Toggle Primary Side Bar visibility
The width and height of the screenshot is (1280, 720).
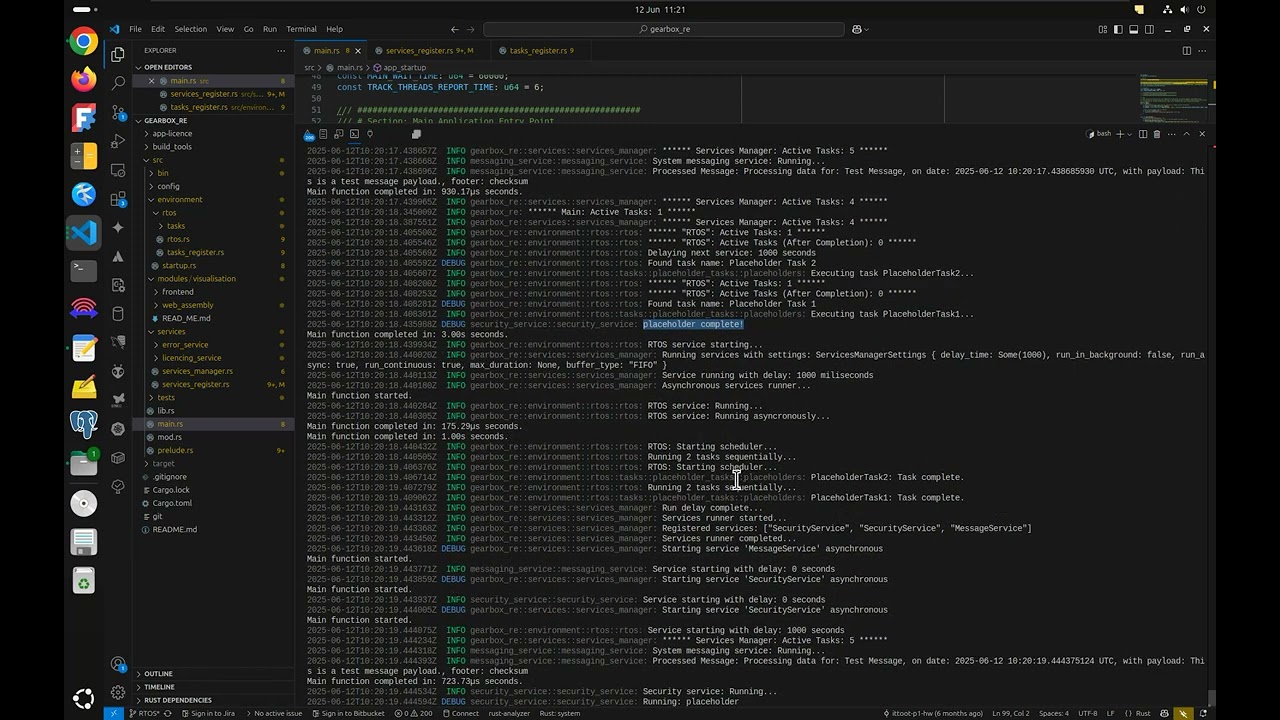point(1118,29)
